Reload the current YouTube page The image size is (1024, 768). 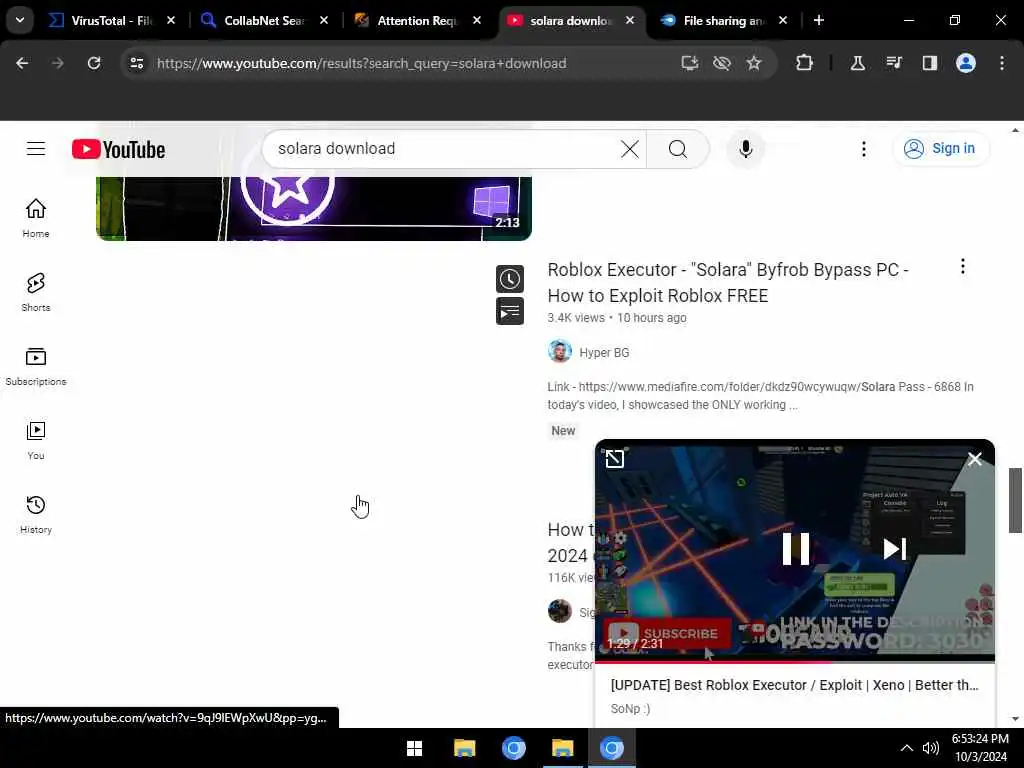coord(94,63)
